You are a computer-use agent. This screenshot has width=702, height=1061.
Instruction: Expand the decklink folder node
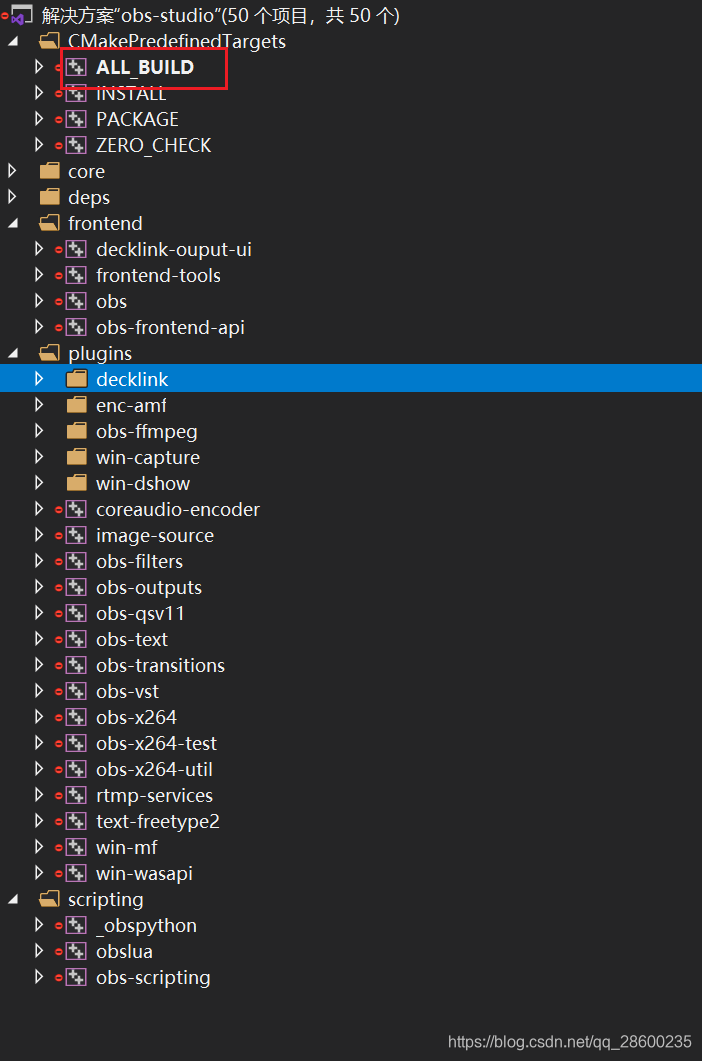[39, 379]
